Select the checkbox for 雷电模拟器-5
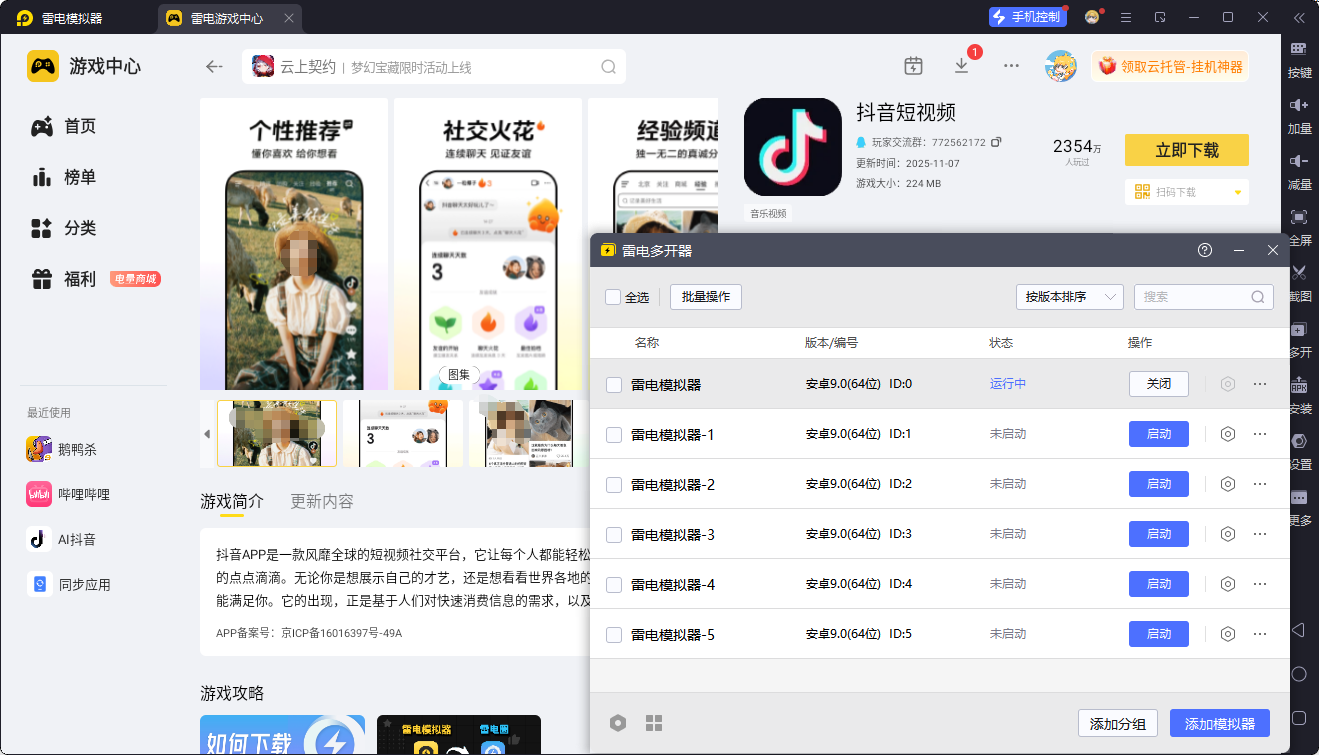This screenshot has width=1319, height=755. coord(614,635)
